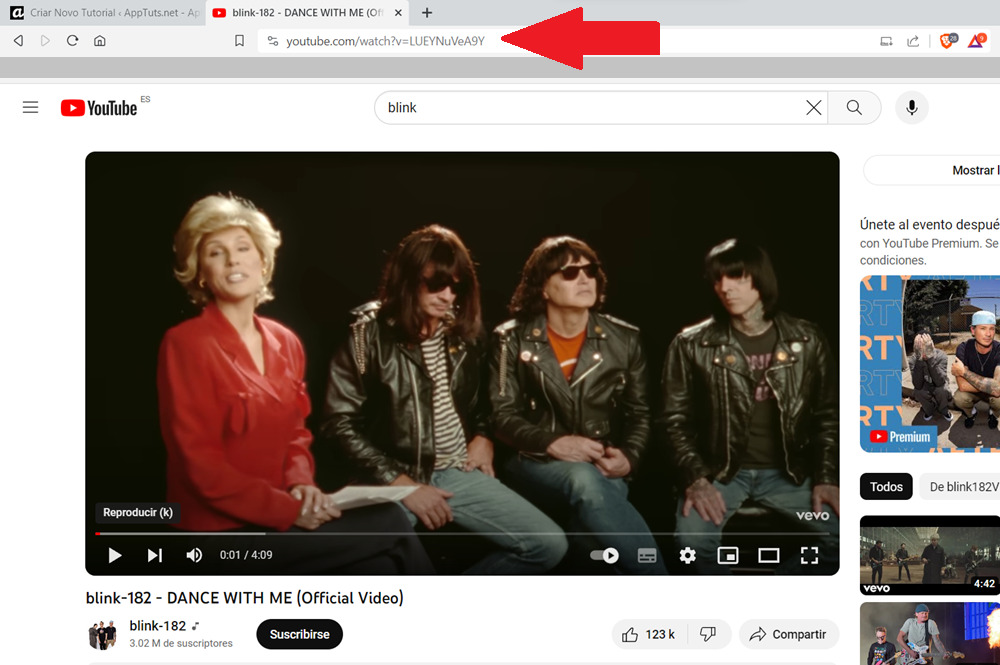Switch to theater mode
Viewport: 1000px width, 665px height.
pos(768,555)
